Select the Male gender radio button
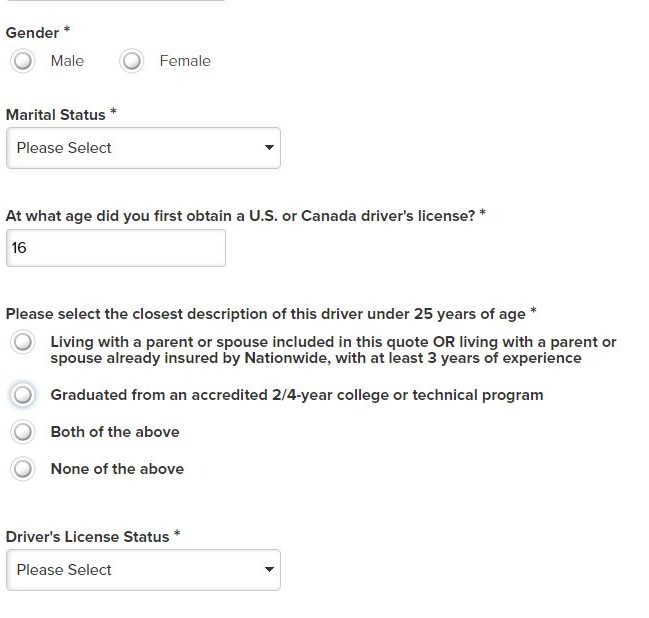Viewport: 649px width, 618px height. (x=23, y=61)
